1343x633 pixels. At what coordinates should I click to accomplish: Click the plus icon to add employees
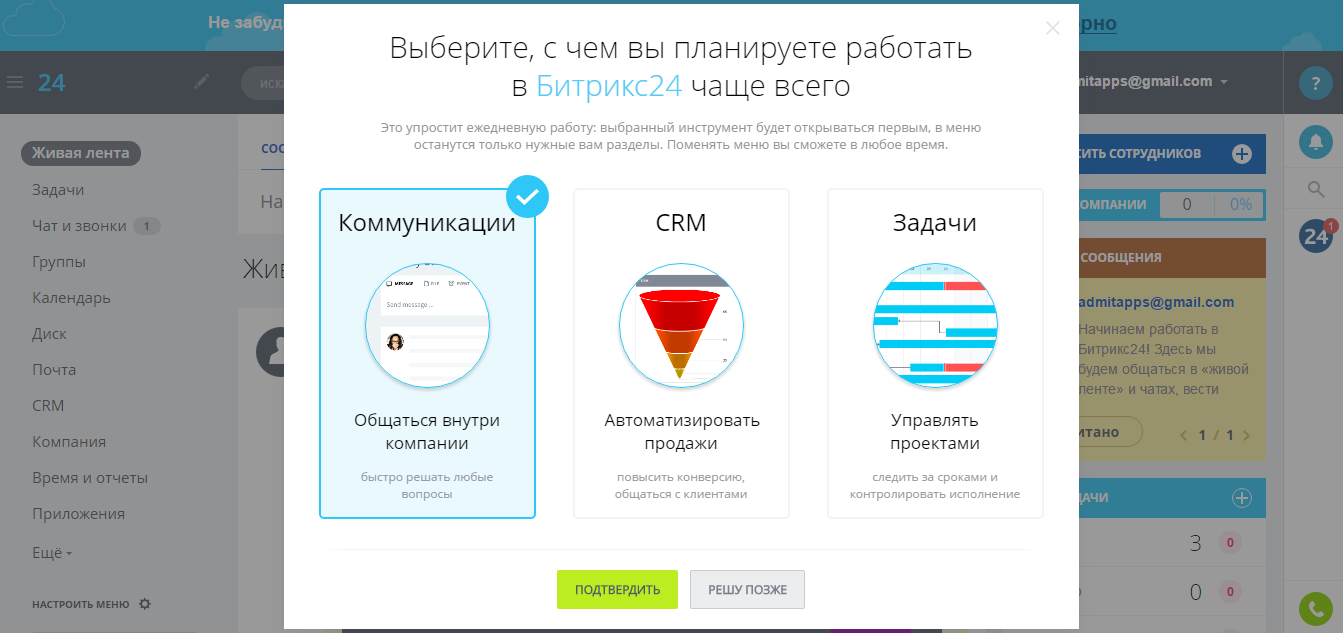pyautogui.click(x=1240, y=152)
